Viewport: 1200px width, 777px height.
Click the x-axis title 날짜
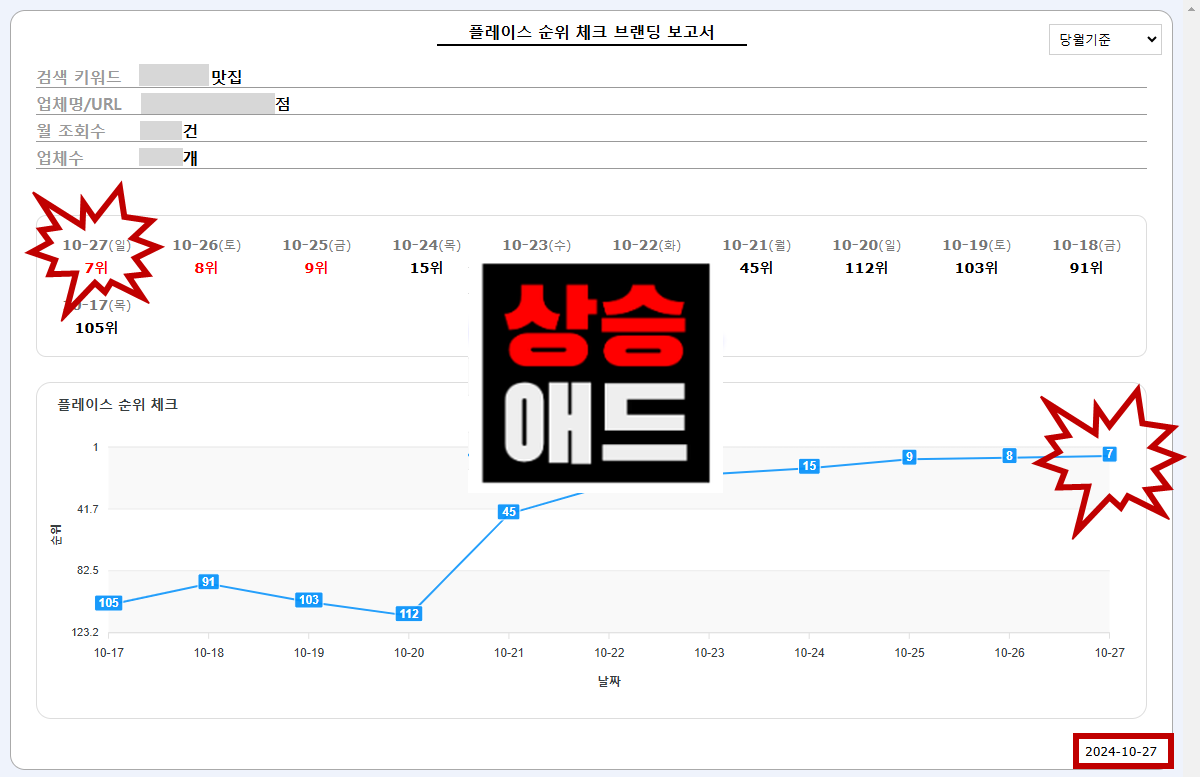pos(609,682)
